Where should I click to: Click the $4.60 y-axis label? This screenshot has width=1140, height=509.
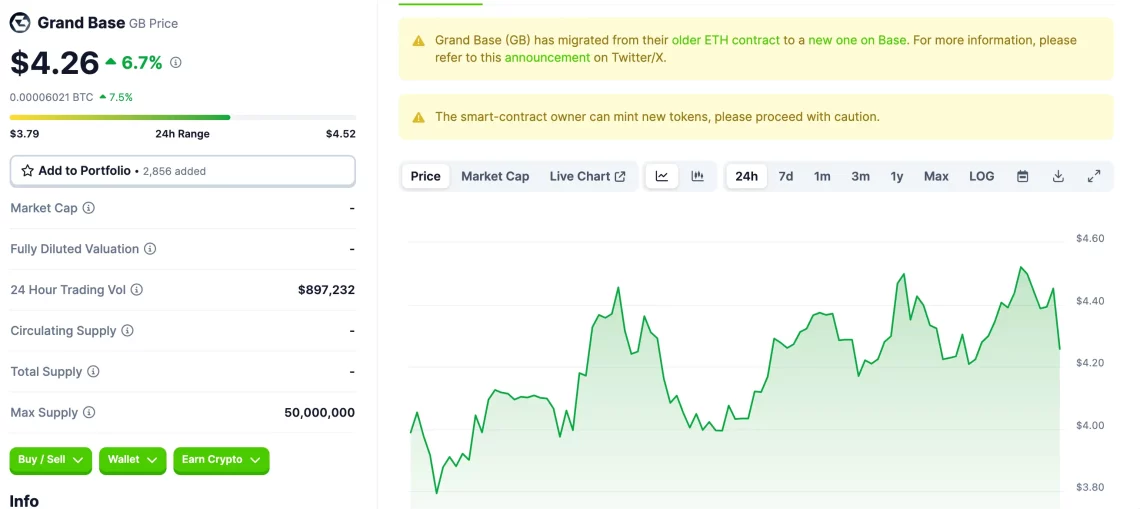point(1090,239)
